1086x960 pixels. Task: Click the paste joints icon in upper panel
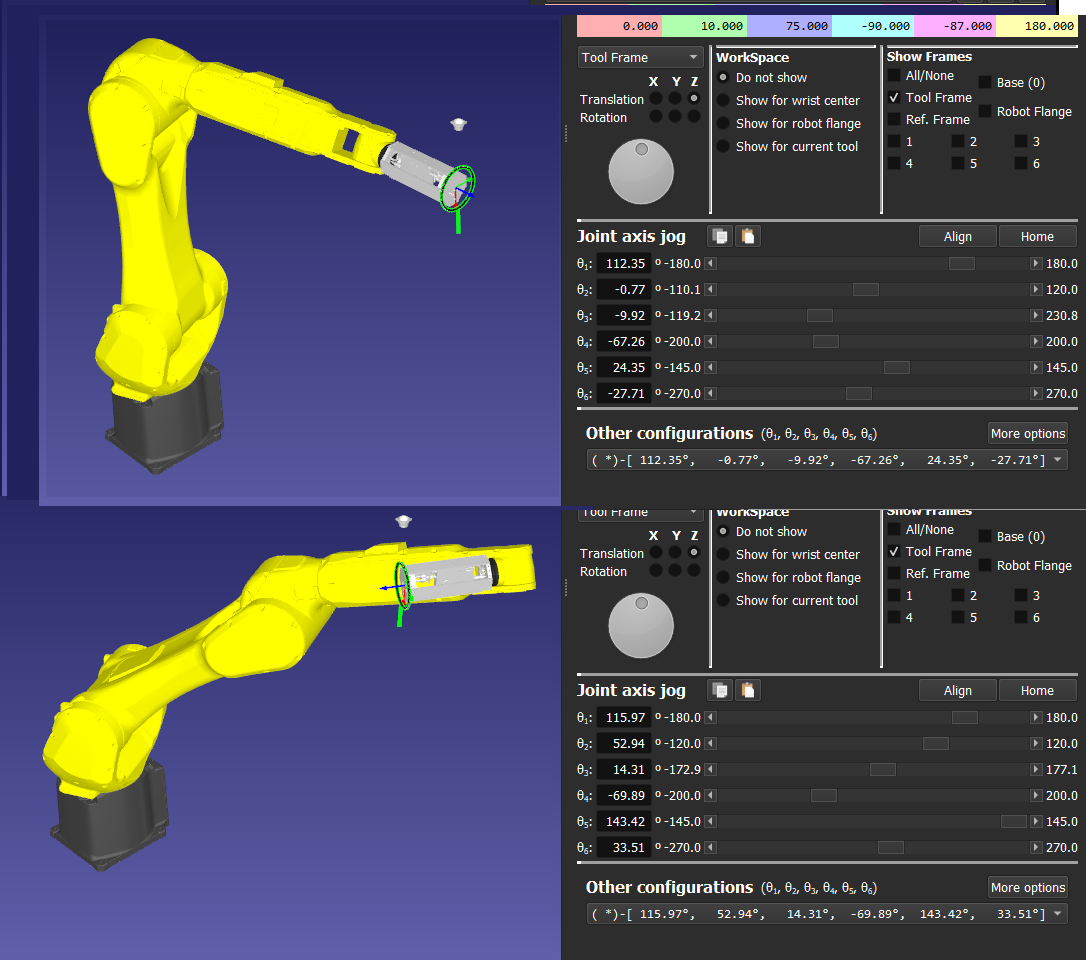(x=748, y=237)
